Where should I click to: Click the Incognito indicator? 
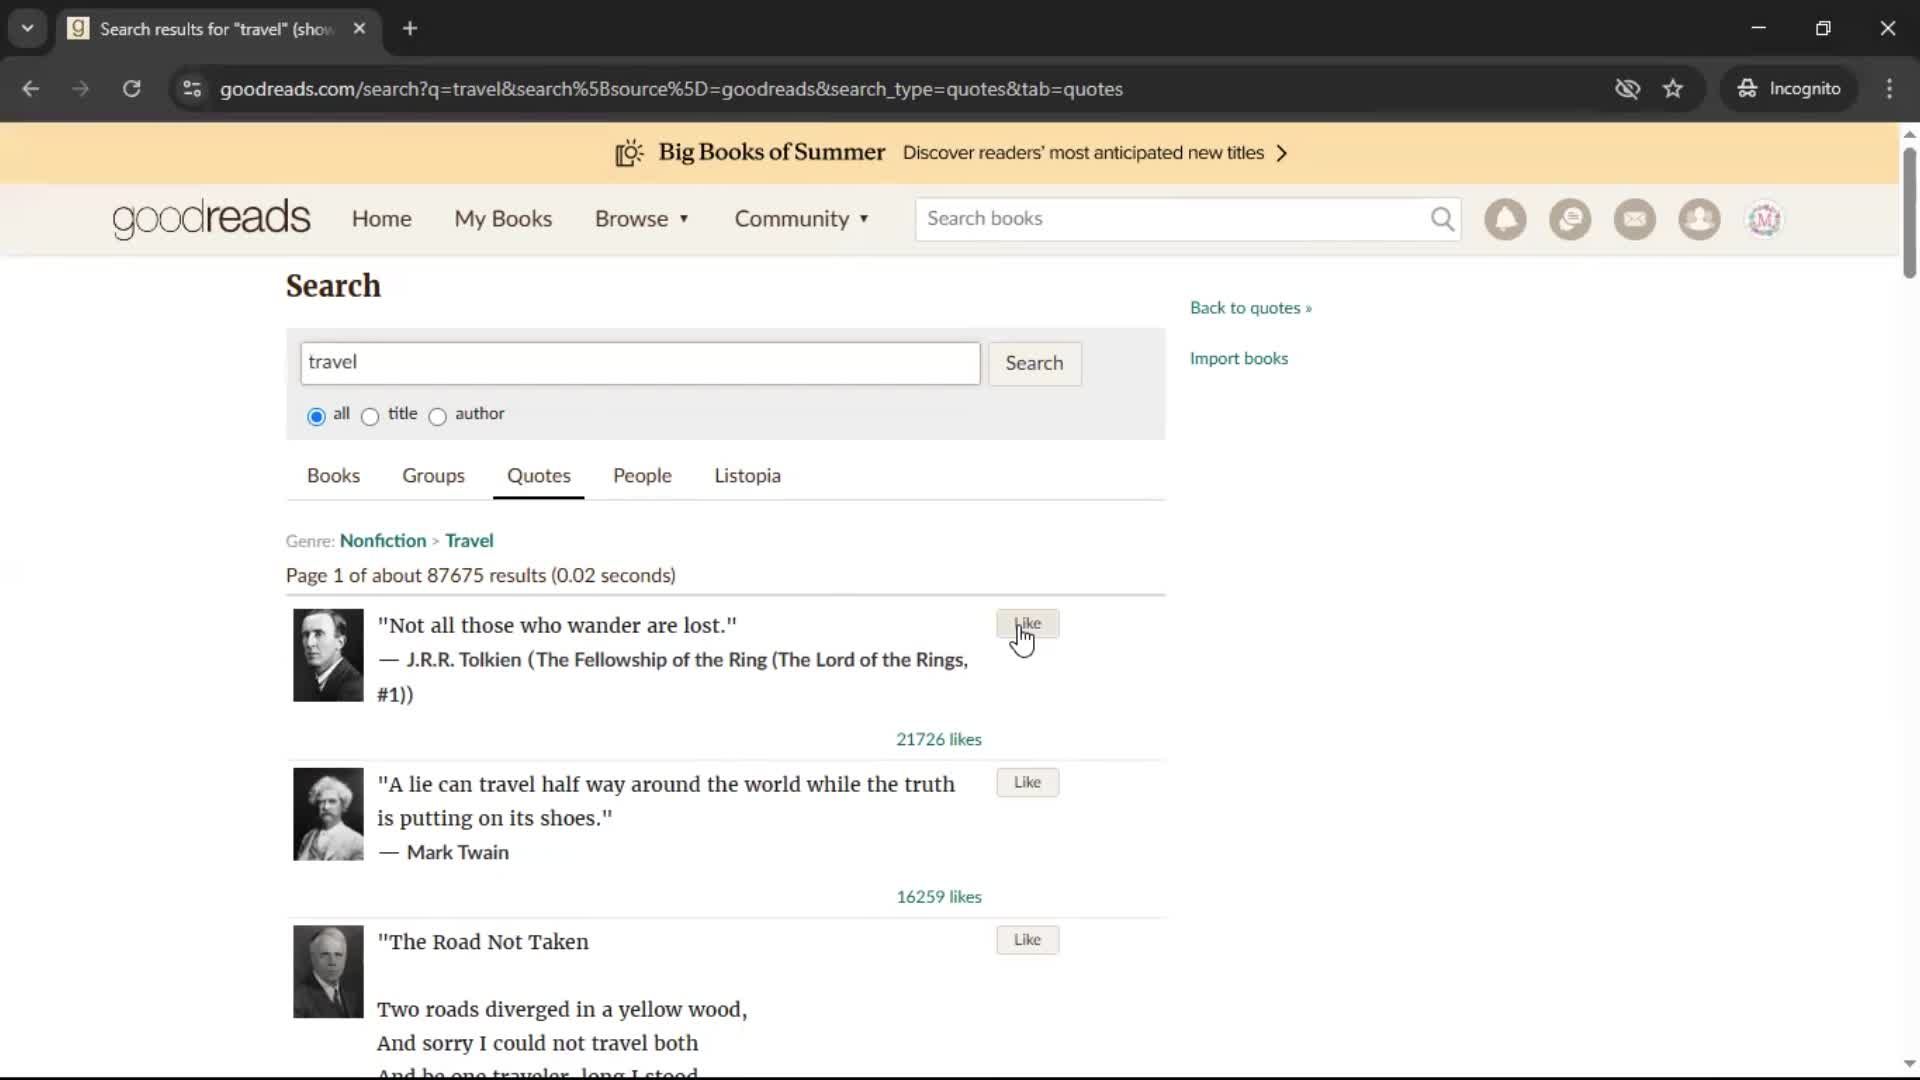1788,89
